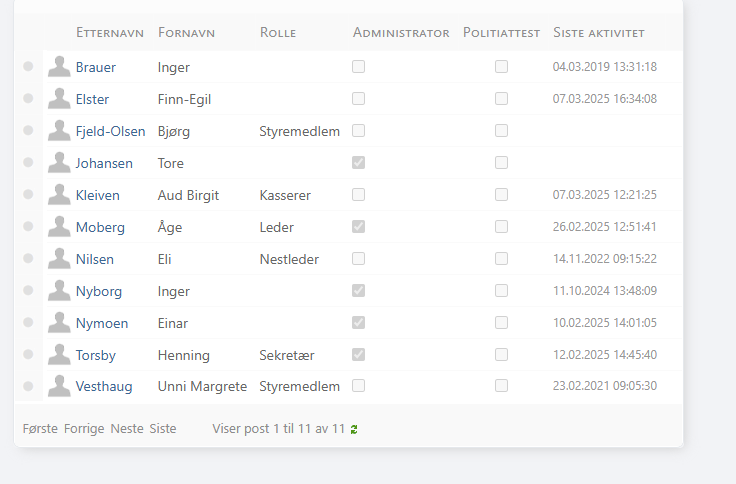Uncheck Administrator checkbox for Johansen
Image resolution: width=736 pixels, height=484 pixels.
pyautogui.click(x=358, y=163)
